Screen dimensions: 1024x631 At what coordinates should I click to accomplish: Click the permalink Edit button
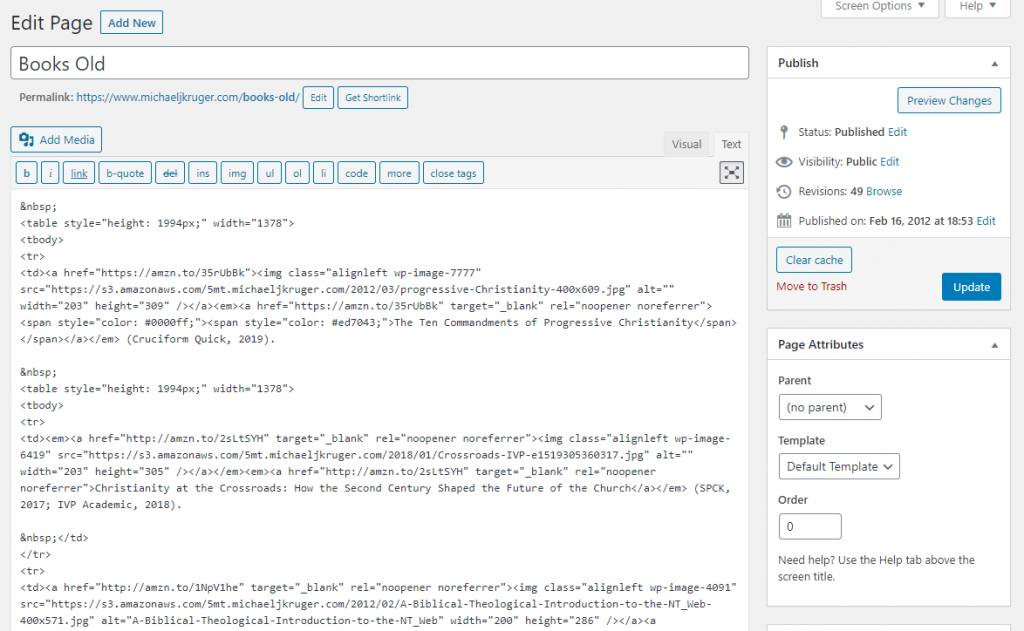tap(318, 97)
